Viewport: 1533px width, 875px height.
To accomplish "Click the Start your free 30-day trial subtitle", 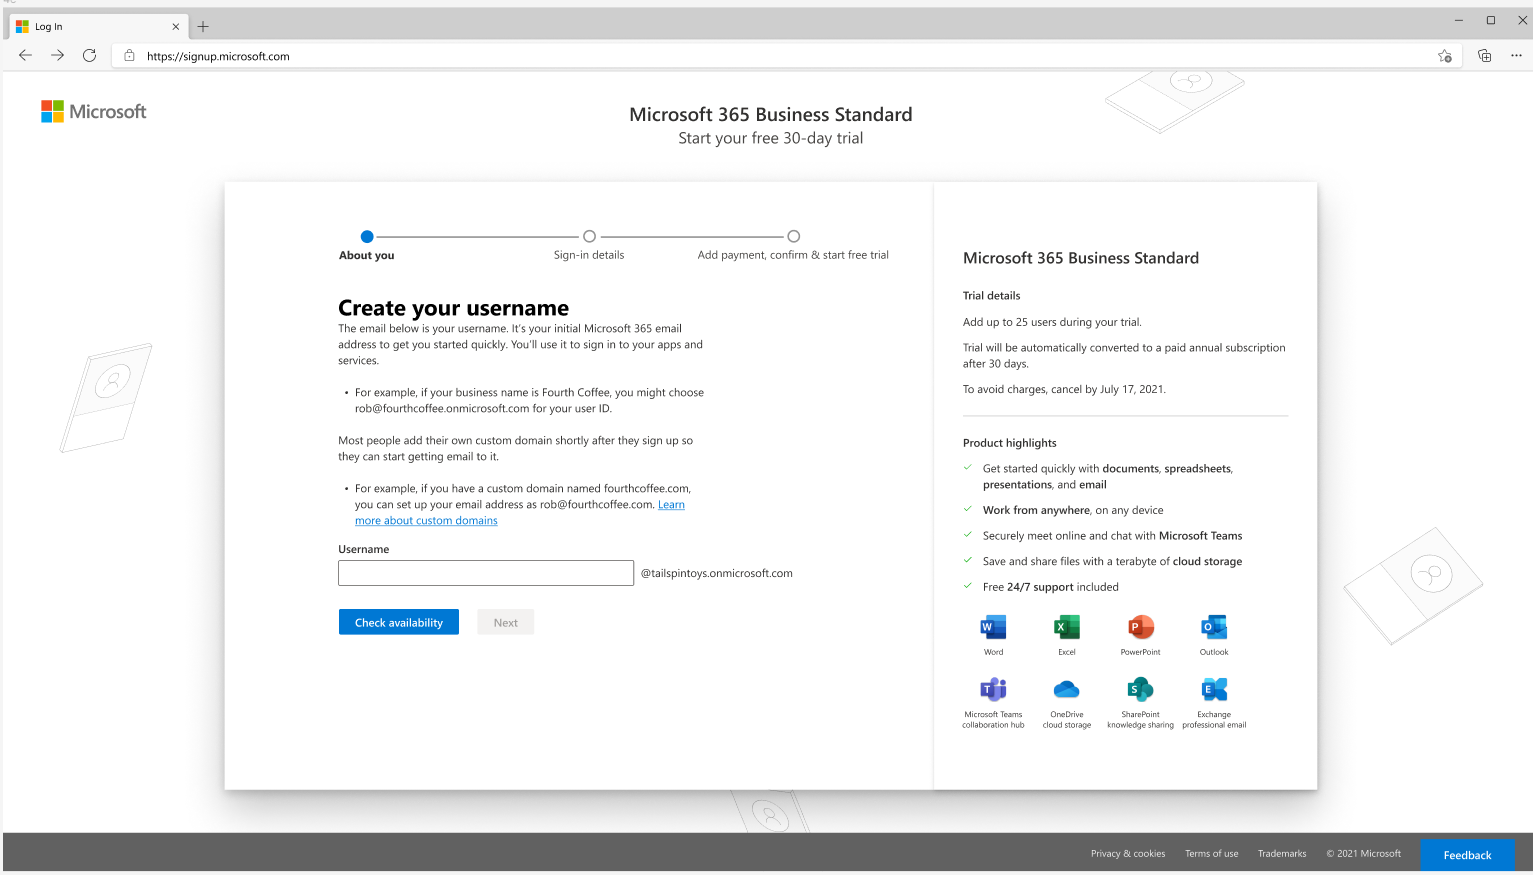I will pos(771,138).
